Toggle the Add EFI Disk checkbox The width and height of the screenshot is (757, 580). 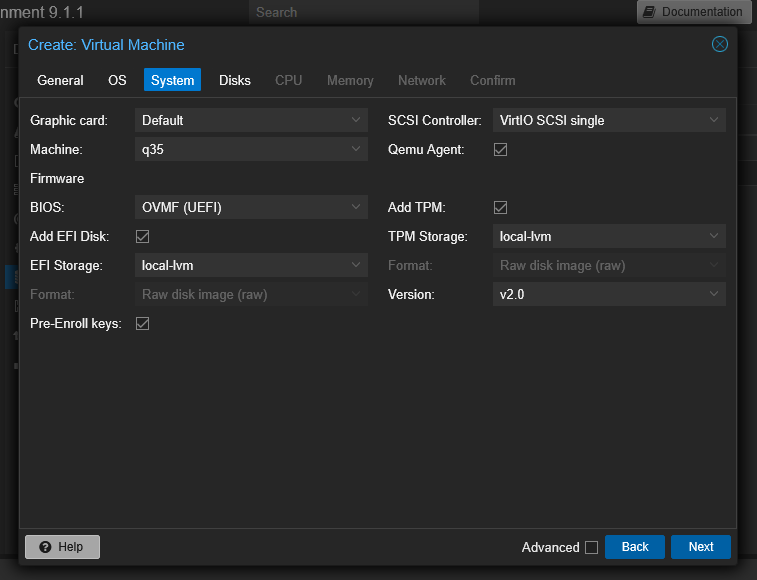click(x=142, y=237)
